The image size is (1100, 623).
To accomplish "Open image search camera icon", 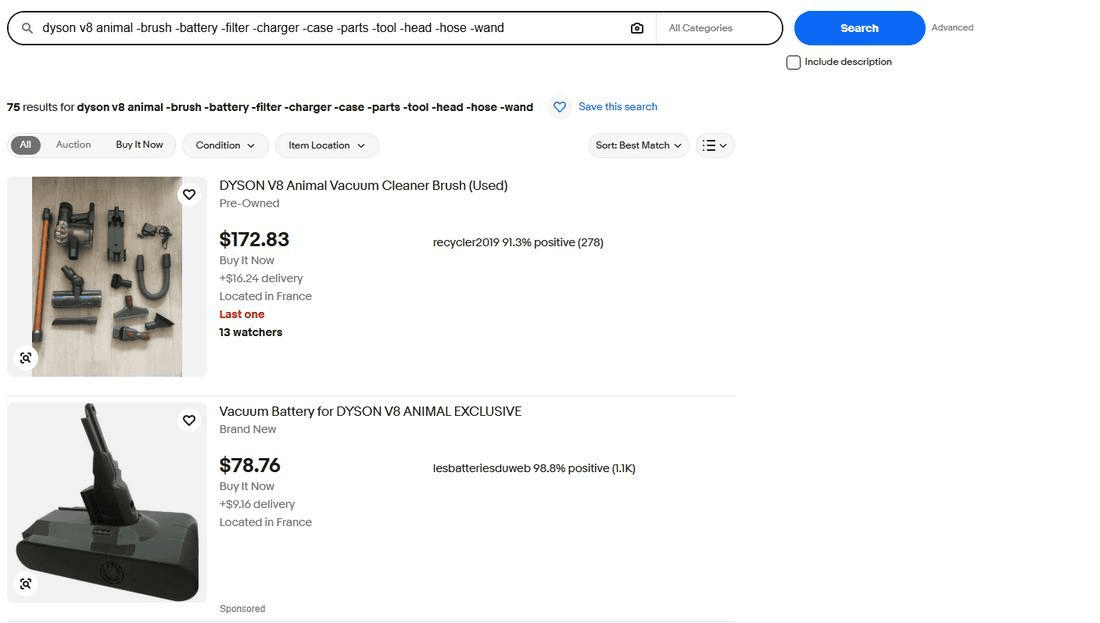I will pos(637,28).
